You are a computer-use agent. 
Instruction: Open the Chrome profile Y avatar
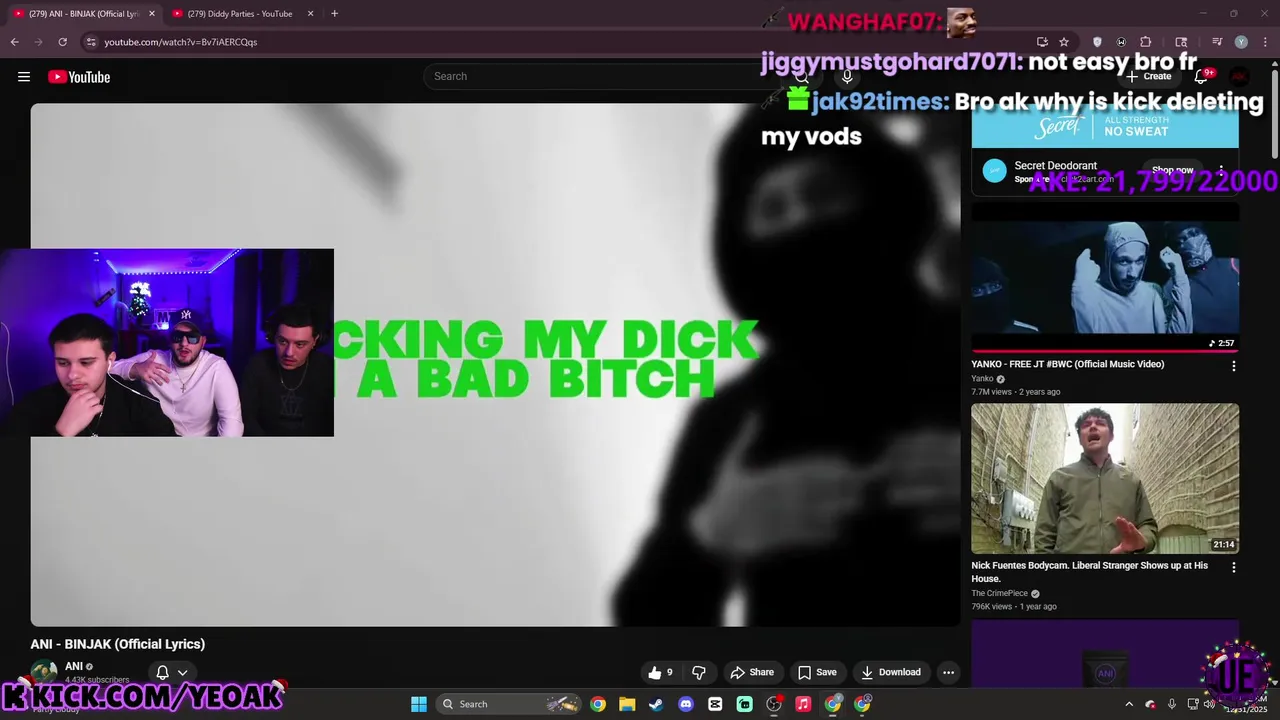[x=1241, y=42]
